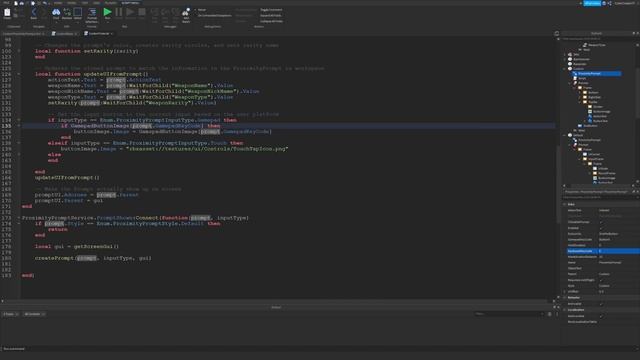Open the File menu
Image resolution: width=640 pixels, height=360 pixels.
tap(7, 3)
